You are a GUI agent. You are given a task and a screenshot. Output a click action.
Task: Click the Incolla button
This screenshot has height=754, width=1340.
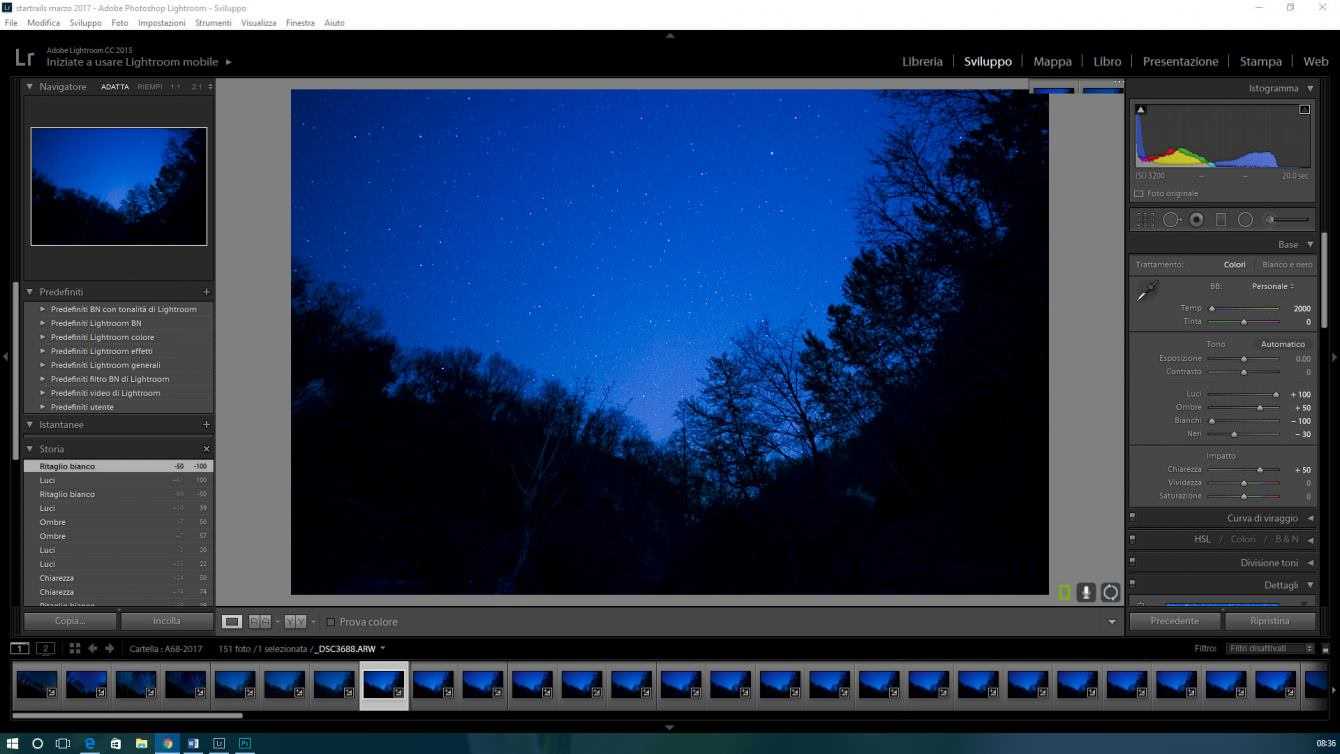pyautogui.click(x=166, y=621)
